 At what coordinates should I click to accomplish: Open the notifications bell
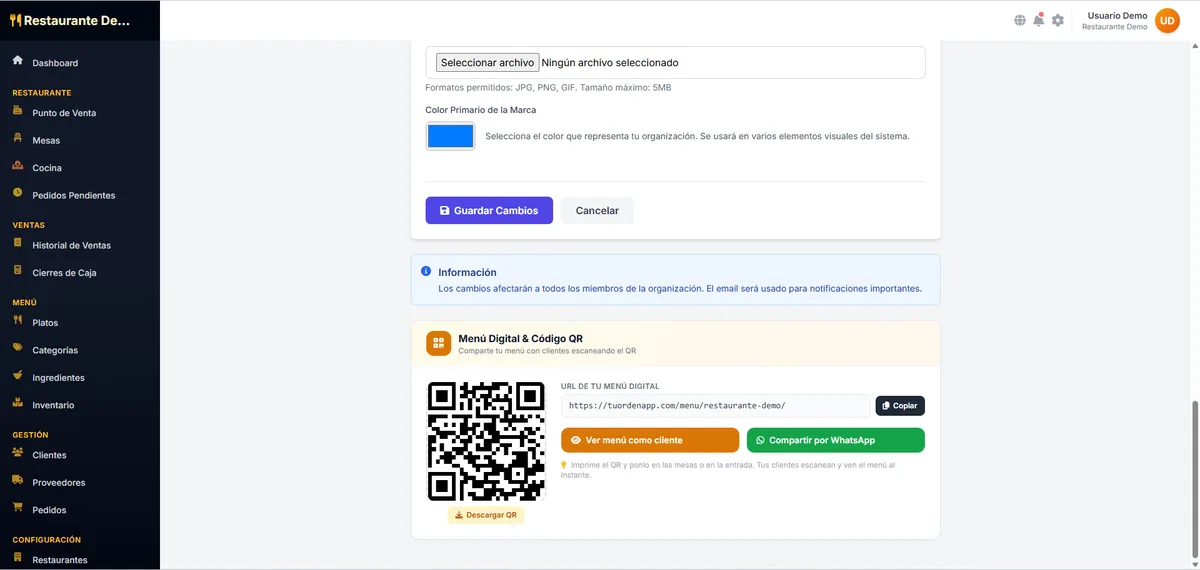pyautogui.click(x=1038, y=20)
